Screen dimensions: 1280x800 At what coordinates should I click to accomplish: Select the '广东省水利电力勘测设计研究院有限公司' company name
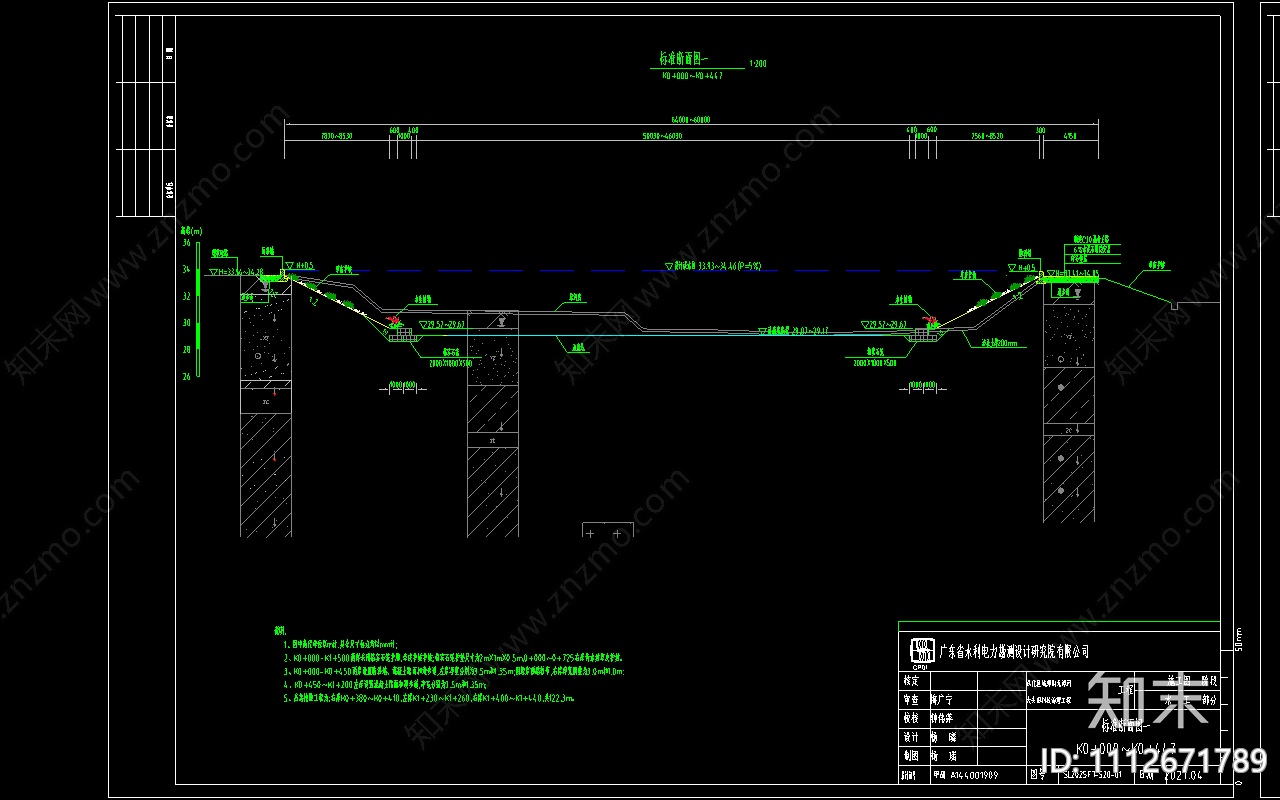(x=1014, y=651)
